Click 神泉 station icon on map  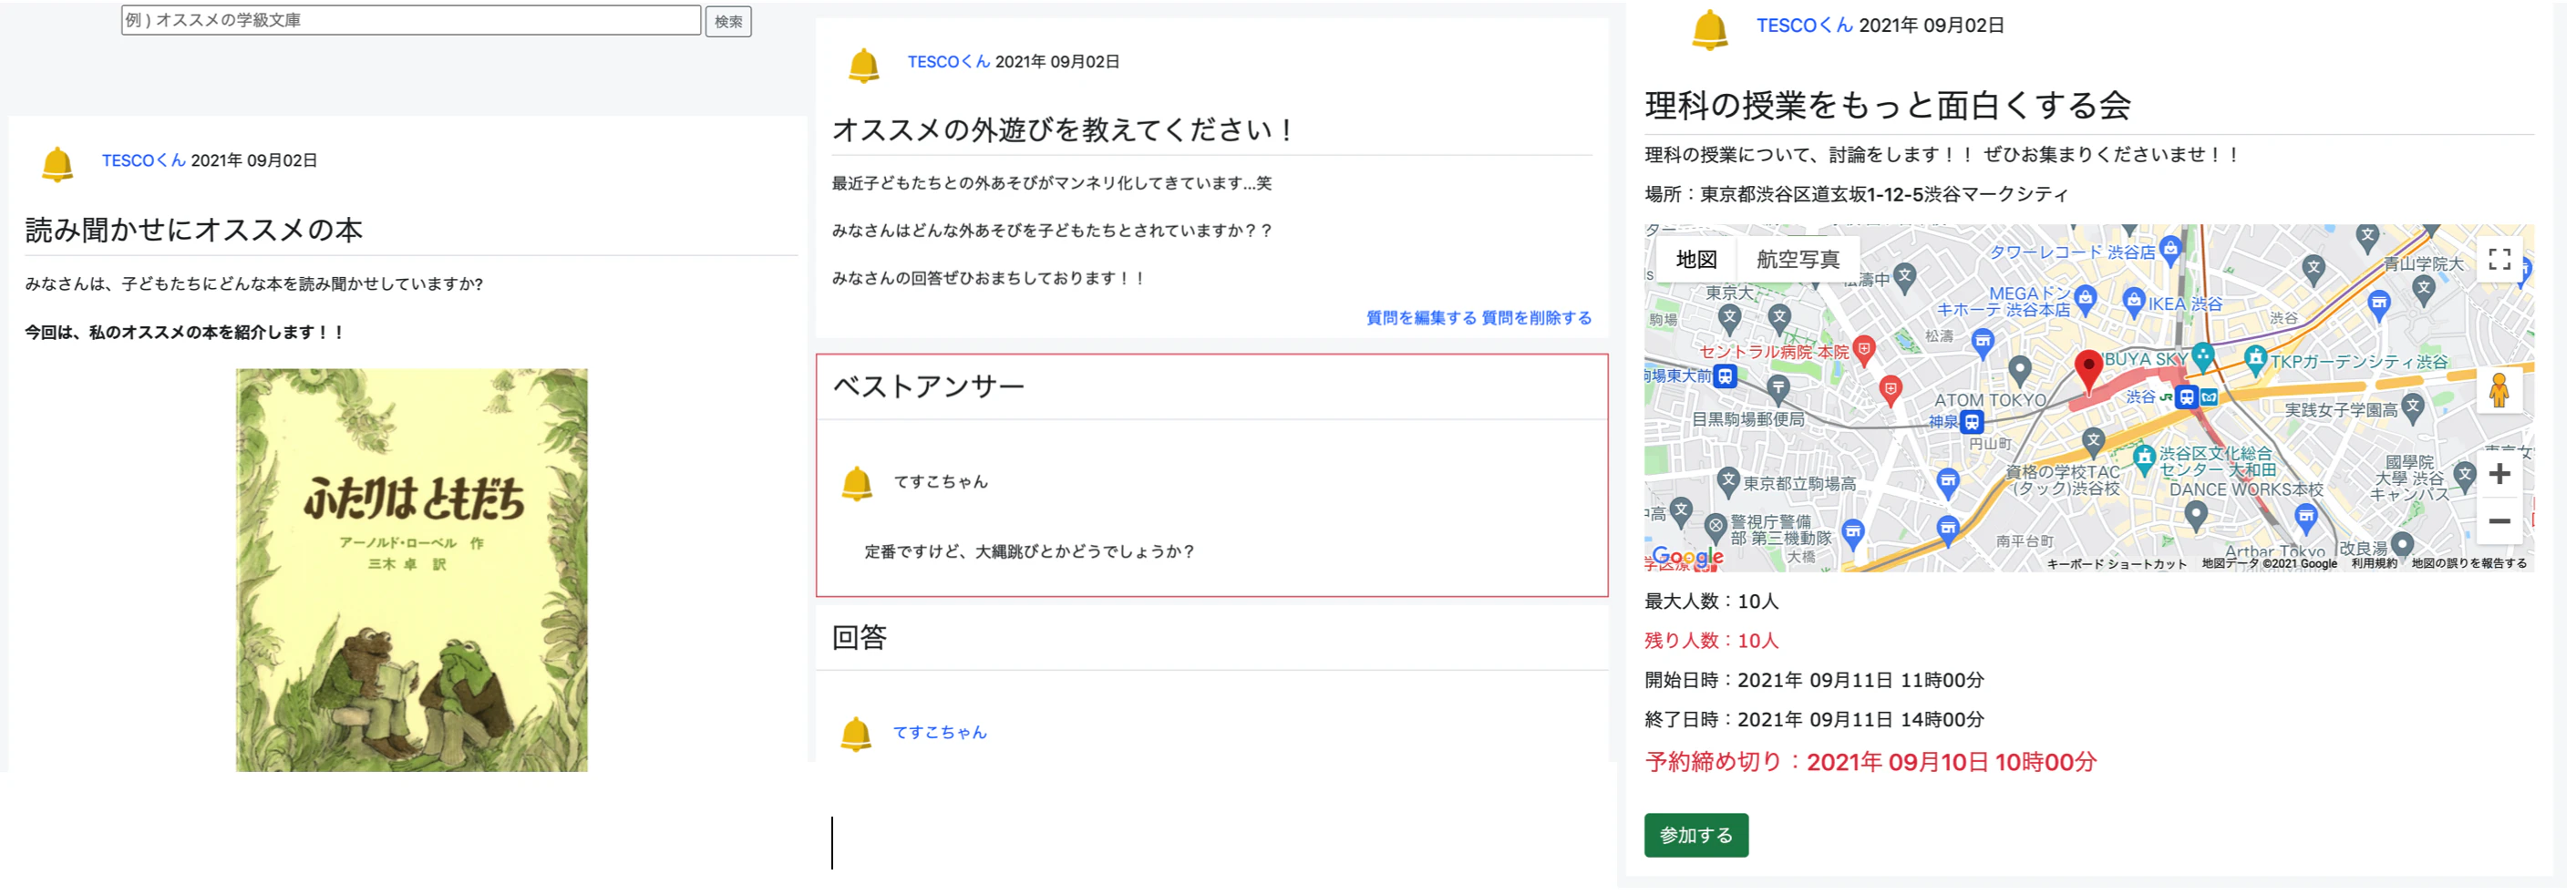[1972, 422]
